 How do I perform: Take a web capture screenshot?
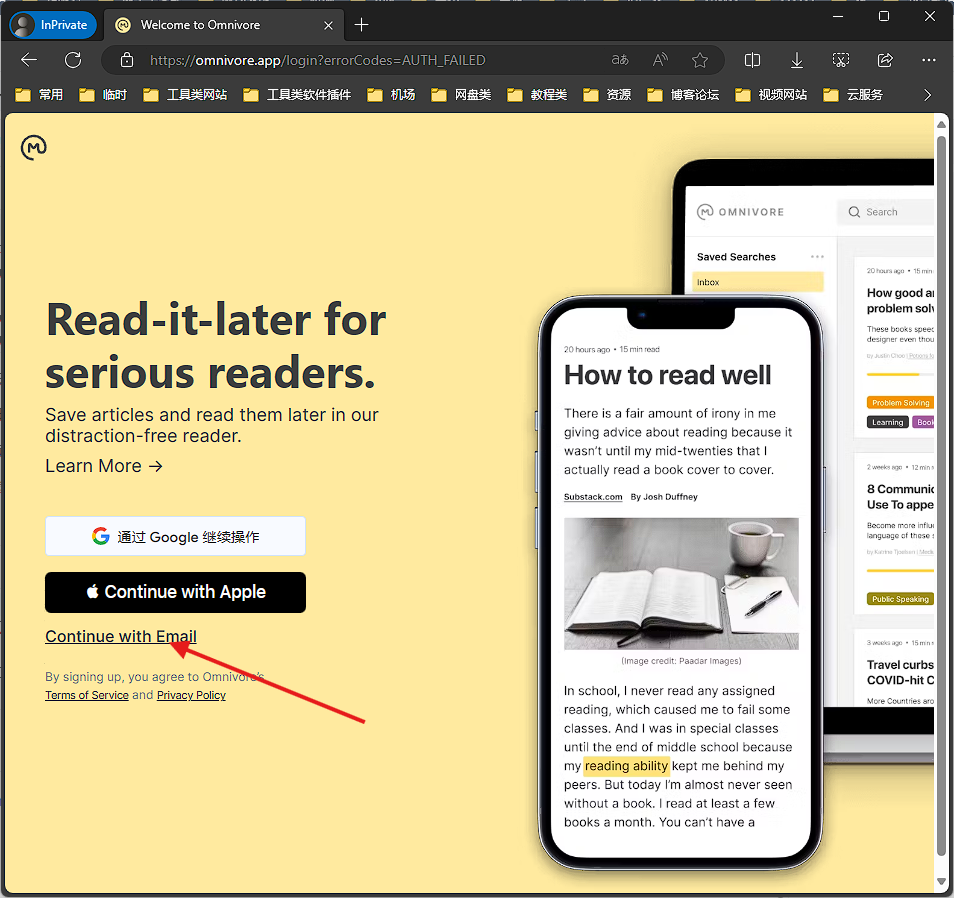tap(840, 60)
